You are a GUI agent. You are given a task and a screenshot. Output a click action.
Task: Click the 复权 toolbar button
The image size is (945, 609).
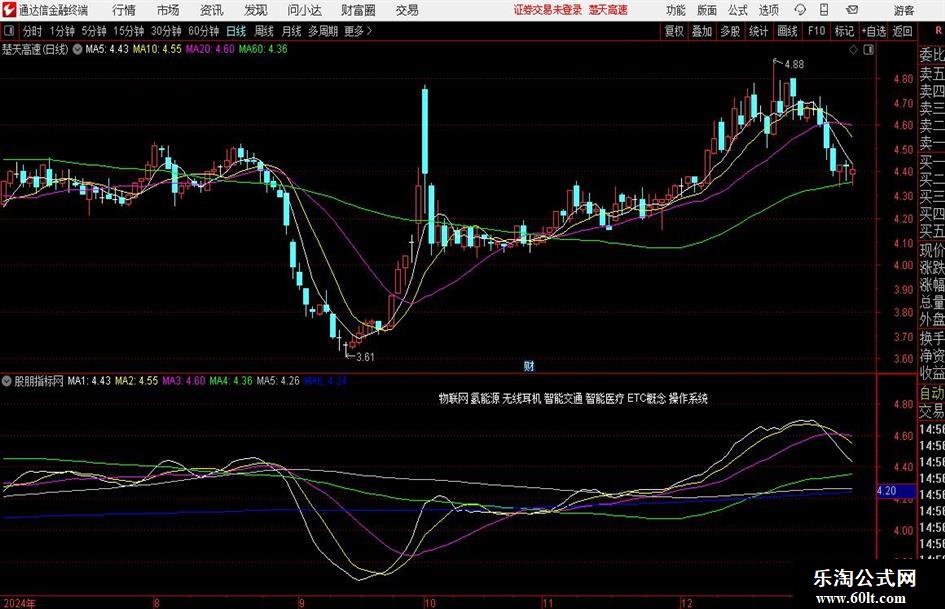coord(674,31)
